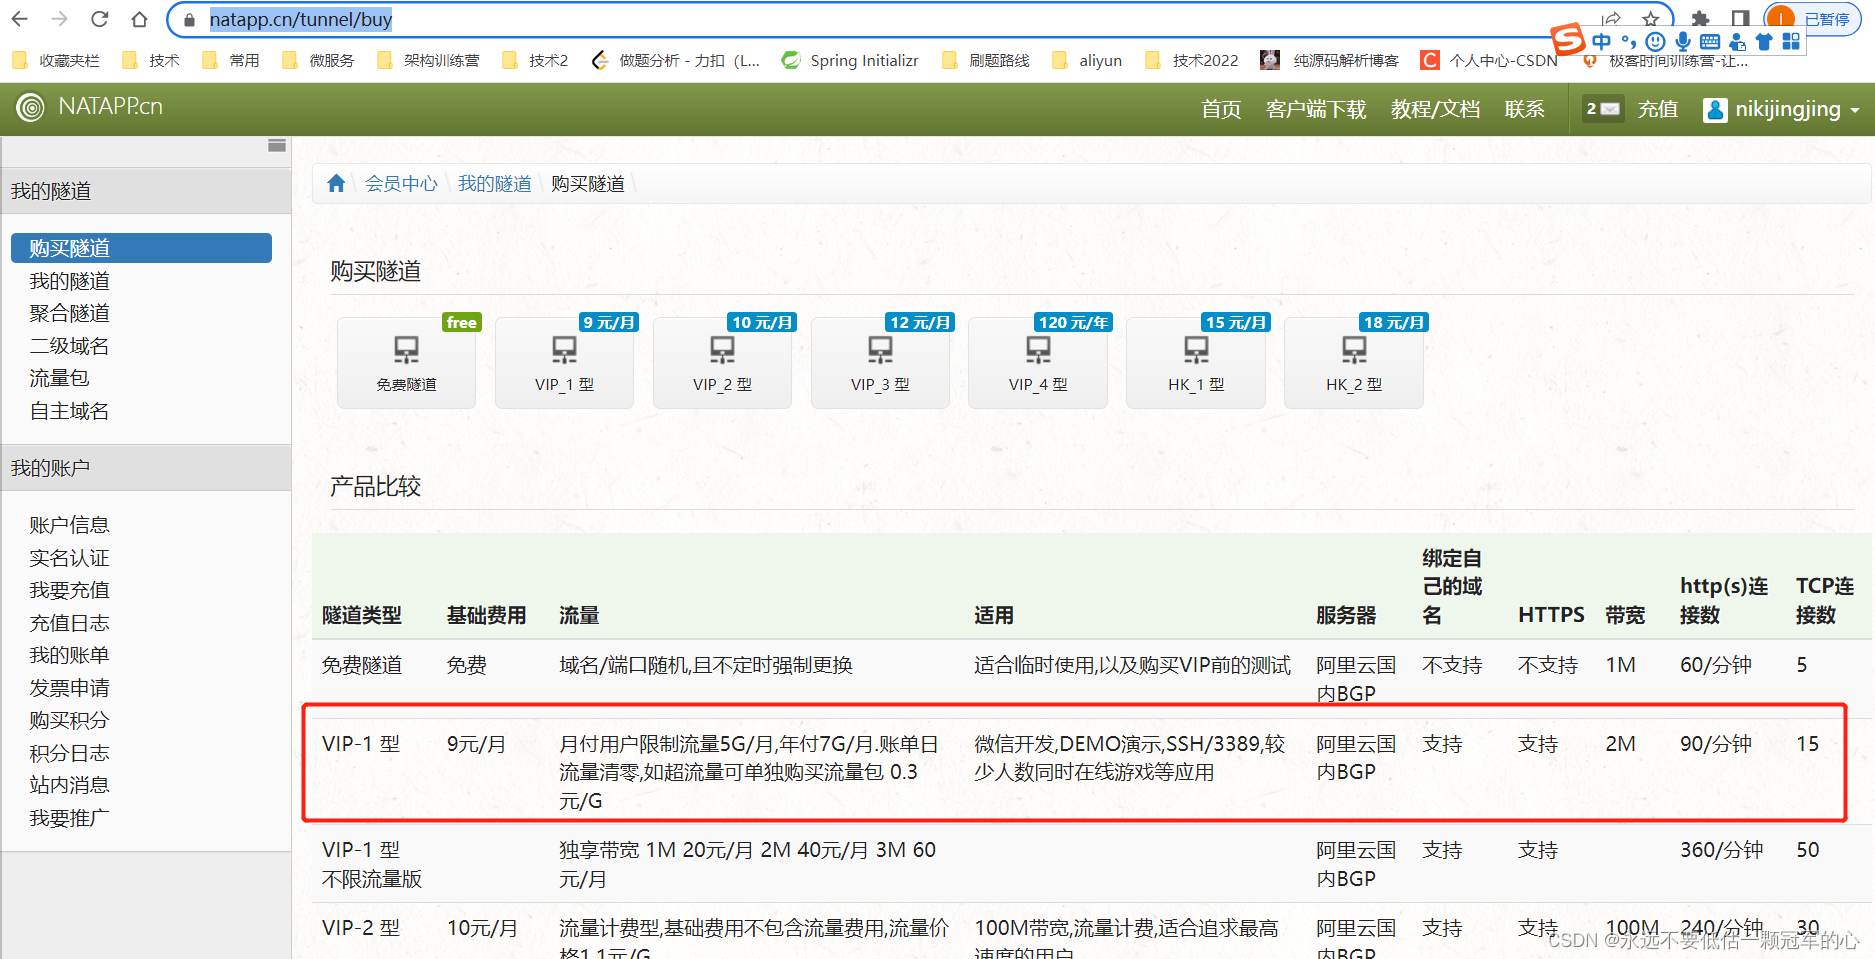Screen dimensions: 1875x959
Task: Toggle Sogou 中 Chinese/English input mode
Action: (1602, 41)
